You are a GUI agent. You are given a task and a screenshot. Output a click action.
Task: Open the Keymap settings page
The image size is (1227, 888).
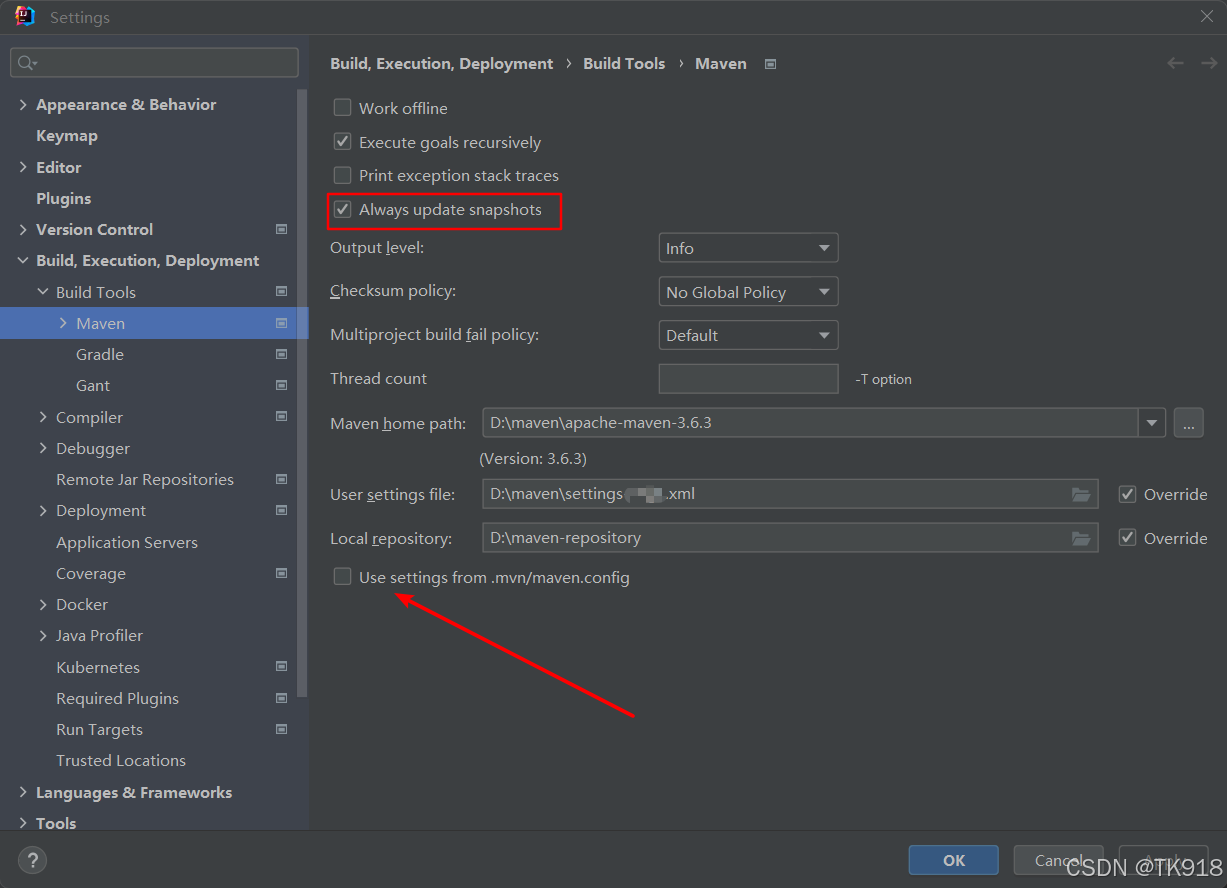pyautogui.click(x=67, y=135)
